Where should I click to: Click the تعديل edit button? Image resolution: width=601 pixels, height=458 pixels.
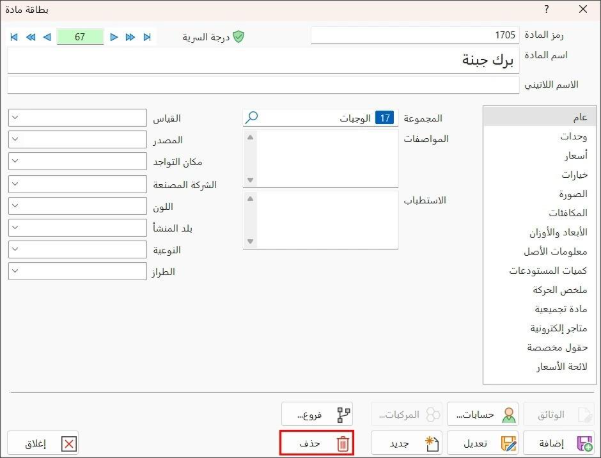click(483, 443)
